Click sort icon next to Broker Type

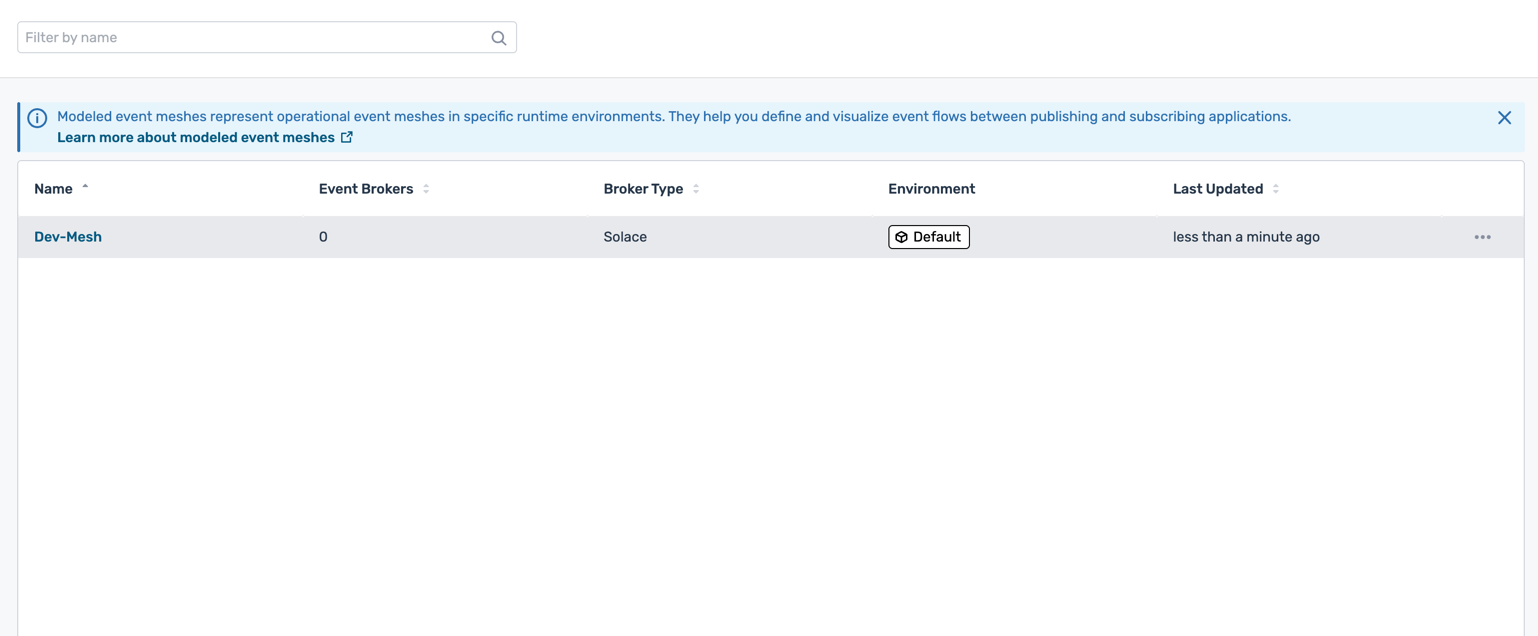(x=696, y=189)
